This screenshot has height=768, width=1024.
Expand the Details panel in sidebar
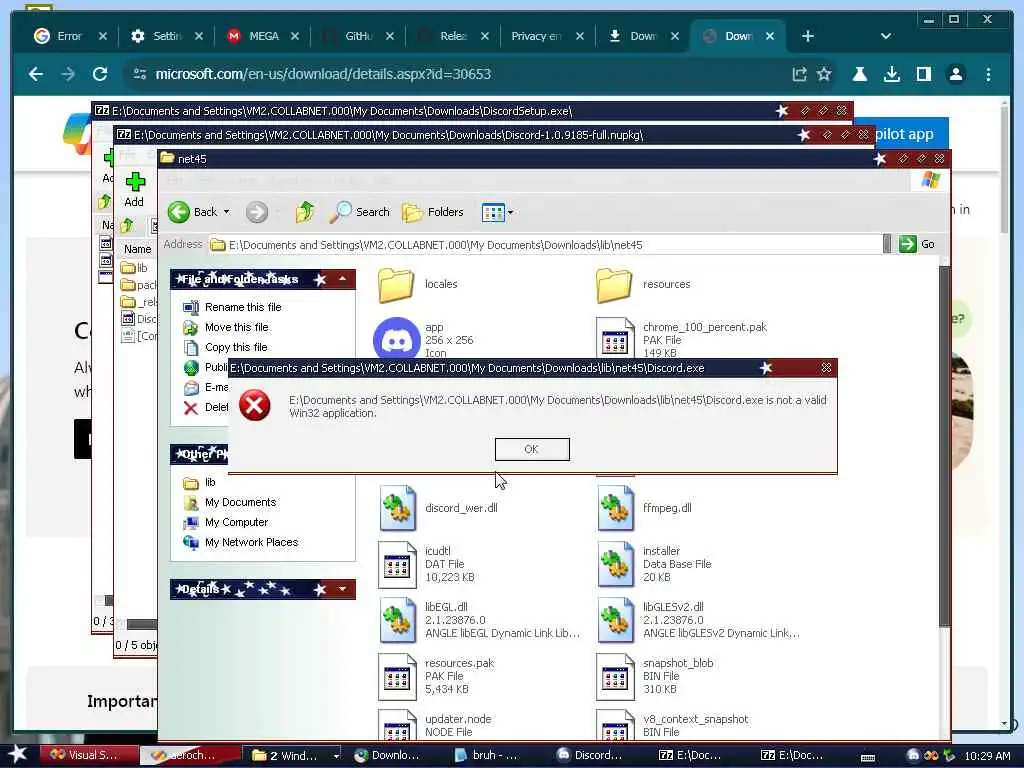point(342,589)
